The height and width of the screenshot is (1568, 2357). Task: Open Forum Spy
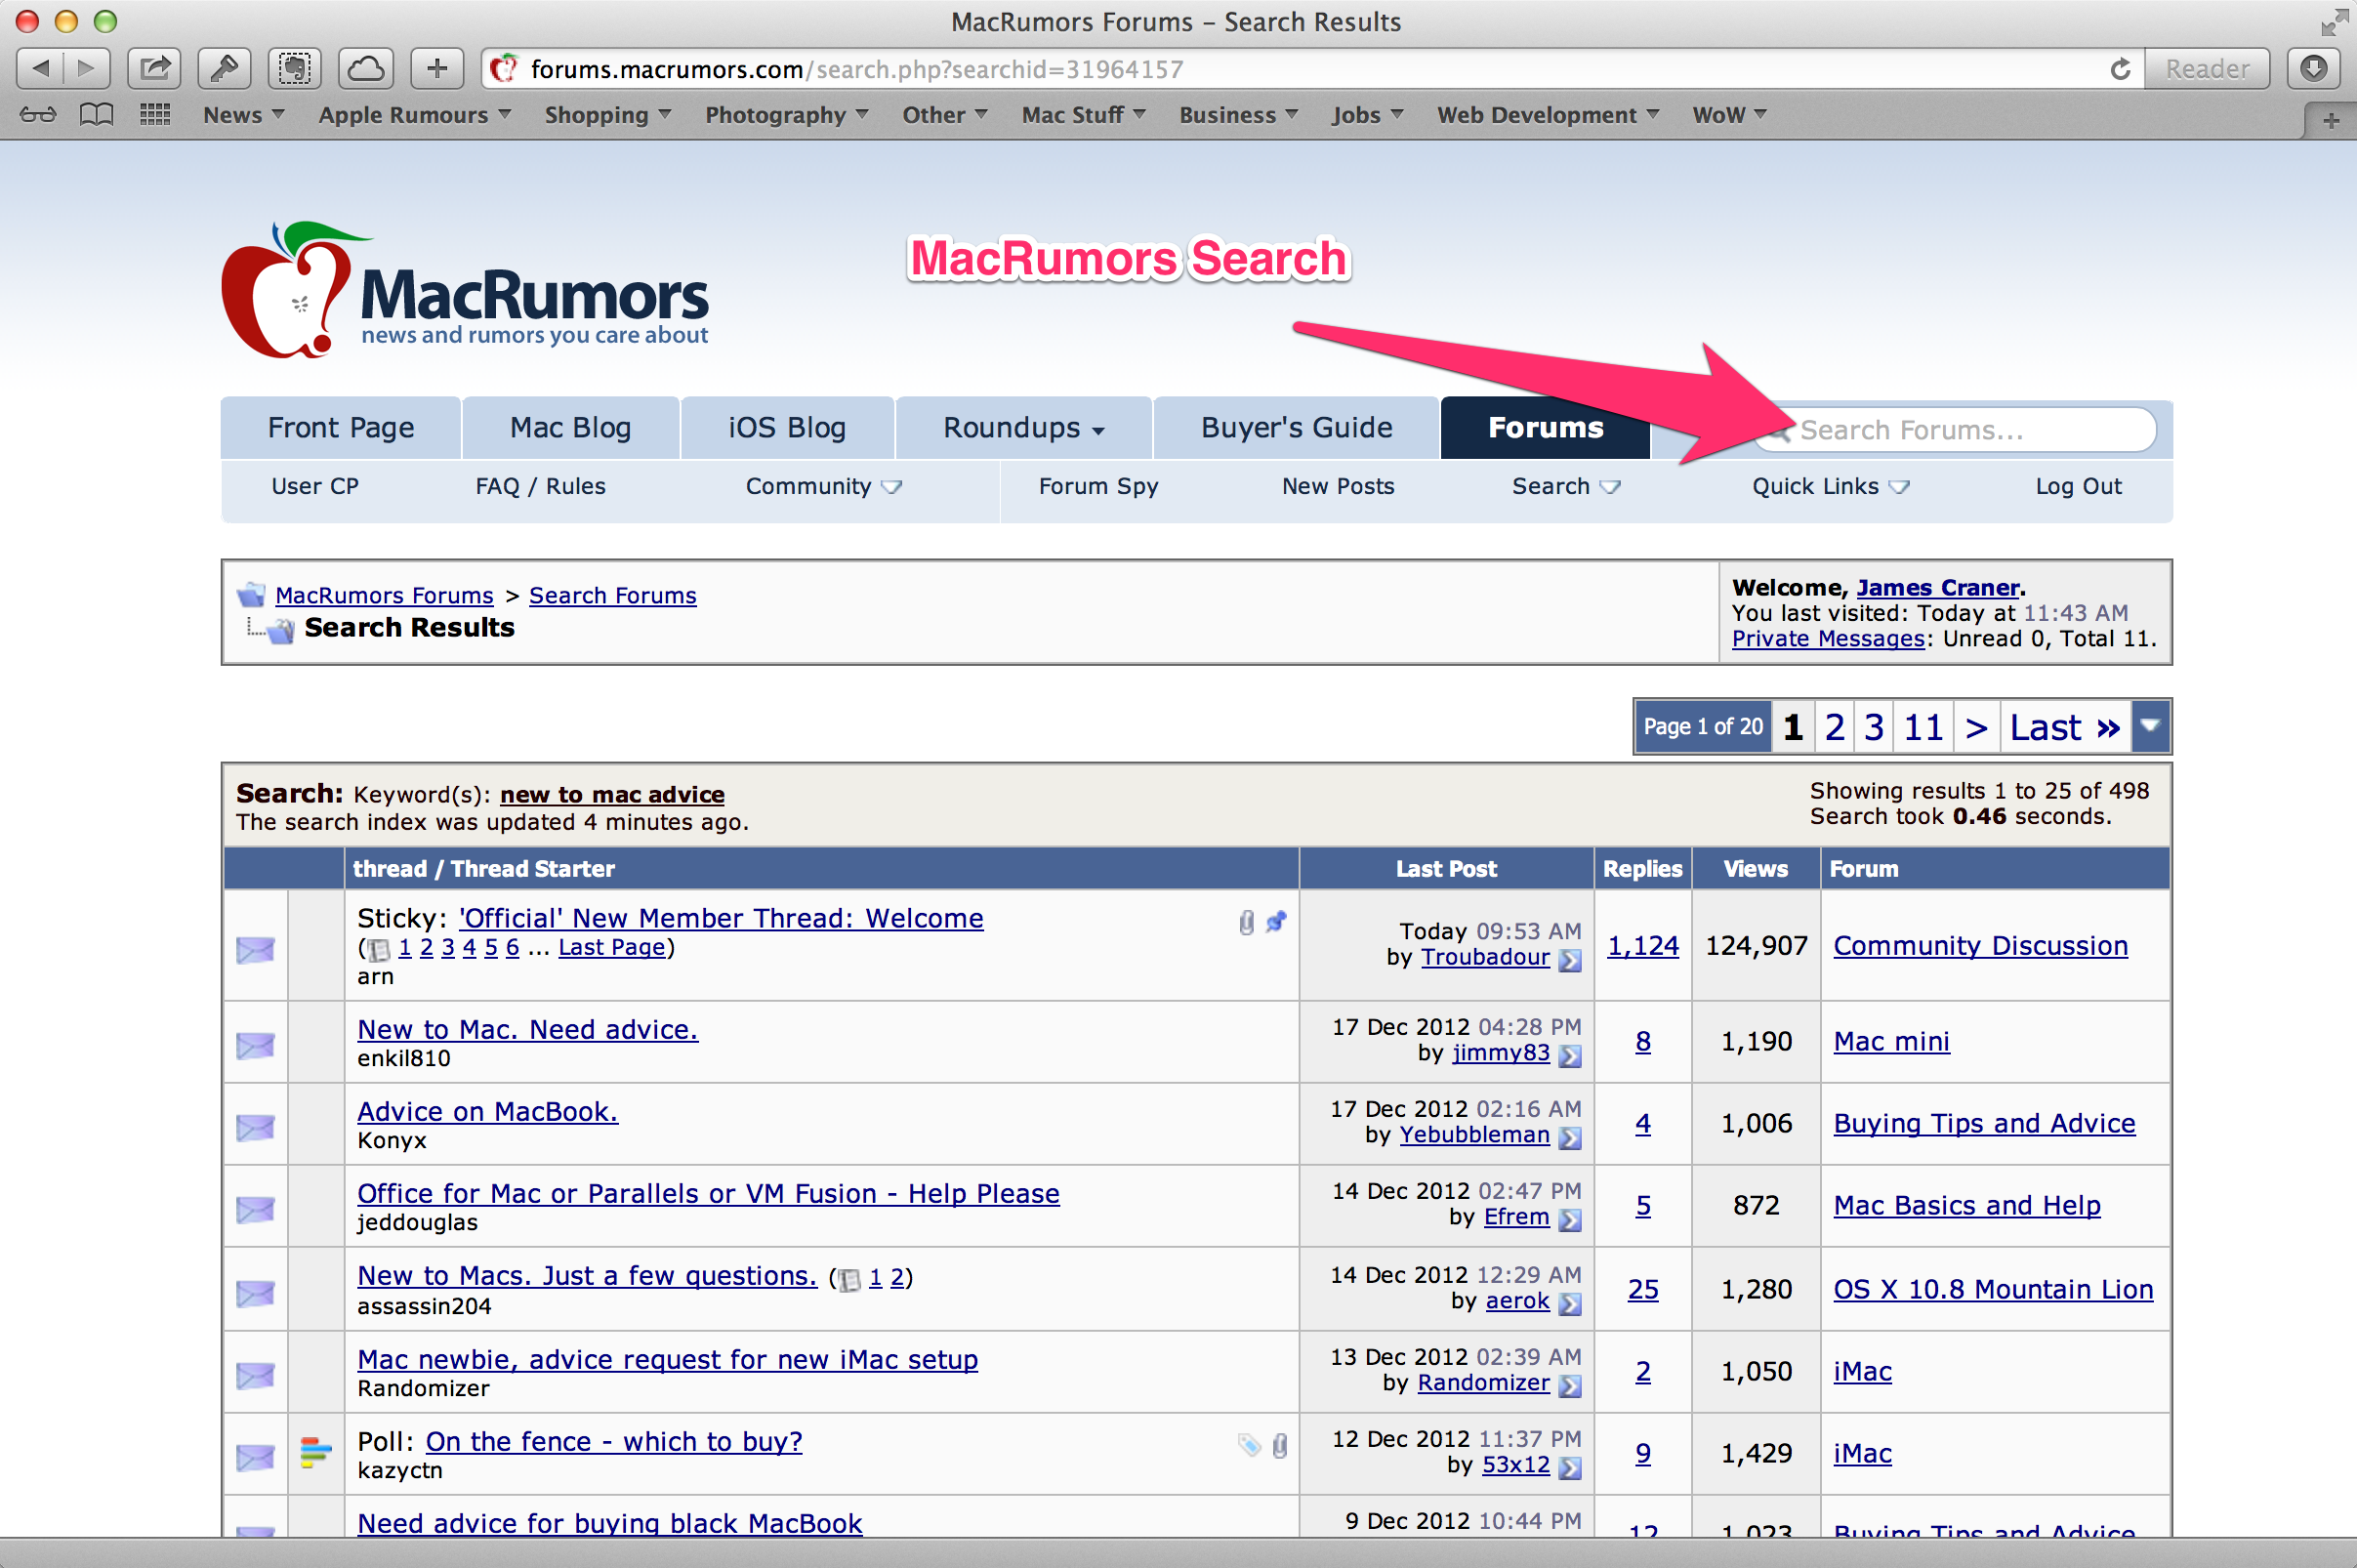1098,486
